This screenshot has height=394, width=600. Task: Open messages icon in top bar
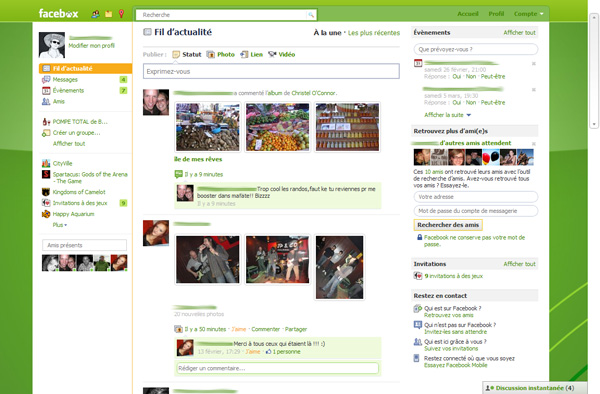tap(109, 14)
